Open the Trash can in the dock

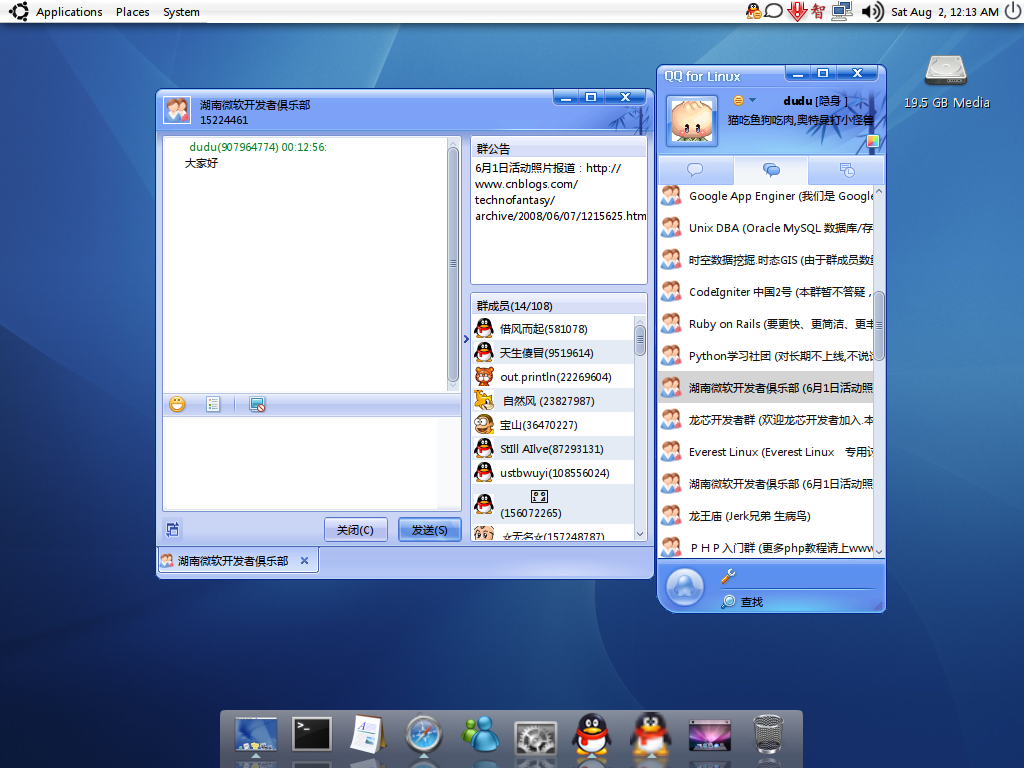(x=768, y=735)
